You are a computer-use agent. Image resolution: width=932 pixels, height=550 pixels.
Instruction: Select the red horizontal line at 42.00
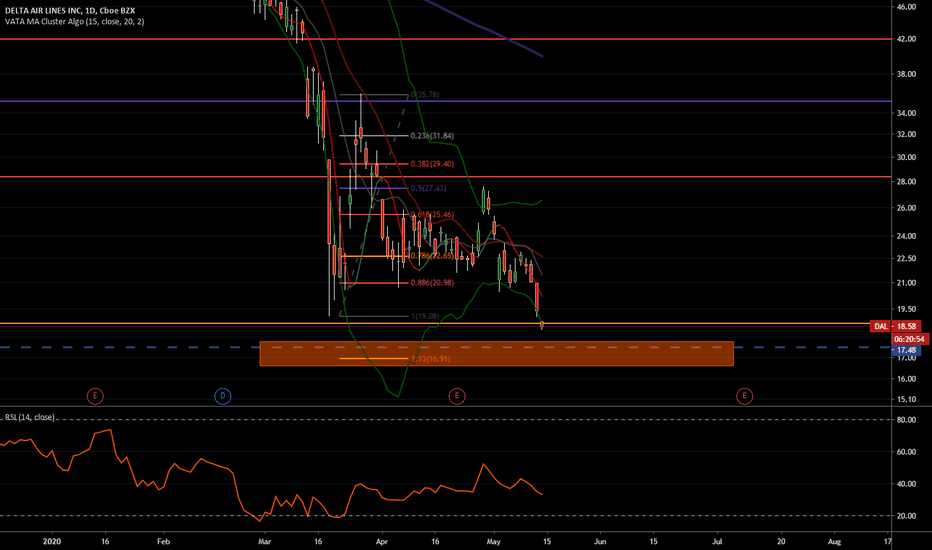[x=446, y=39]
